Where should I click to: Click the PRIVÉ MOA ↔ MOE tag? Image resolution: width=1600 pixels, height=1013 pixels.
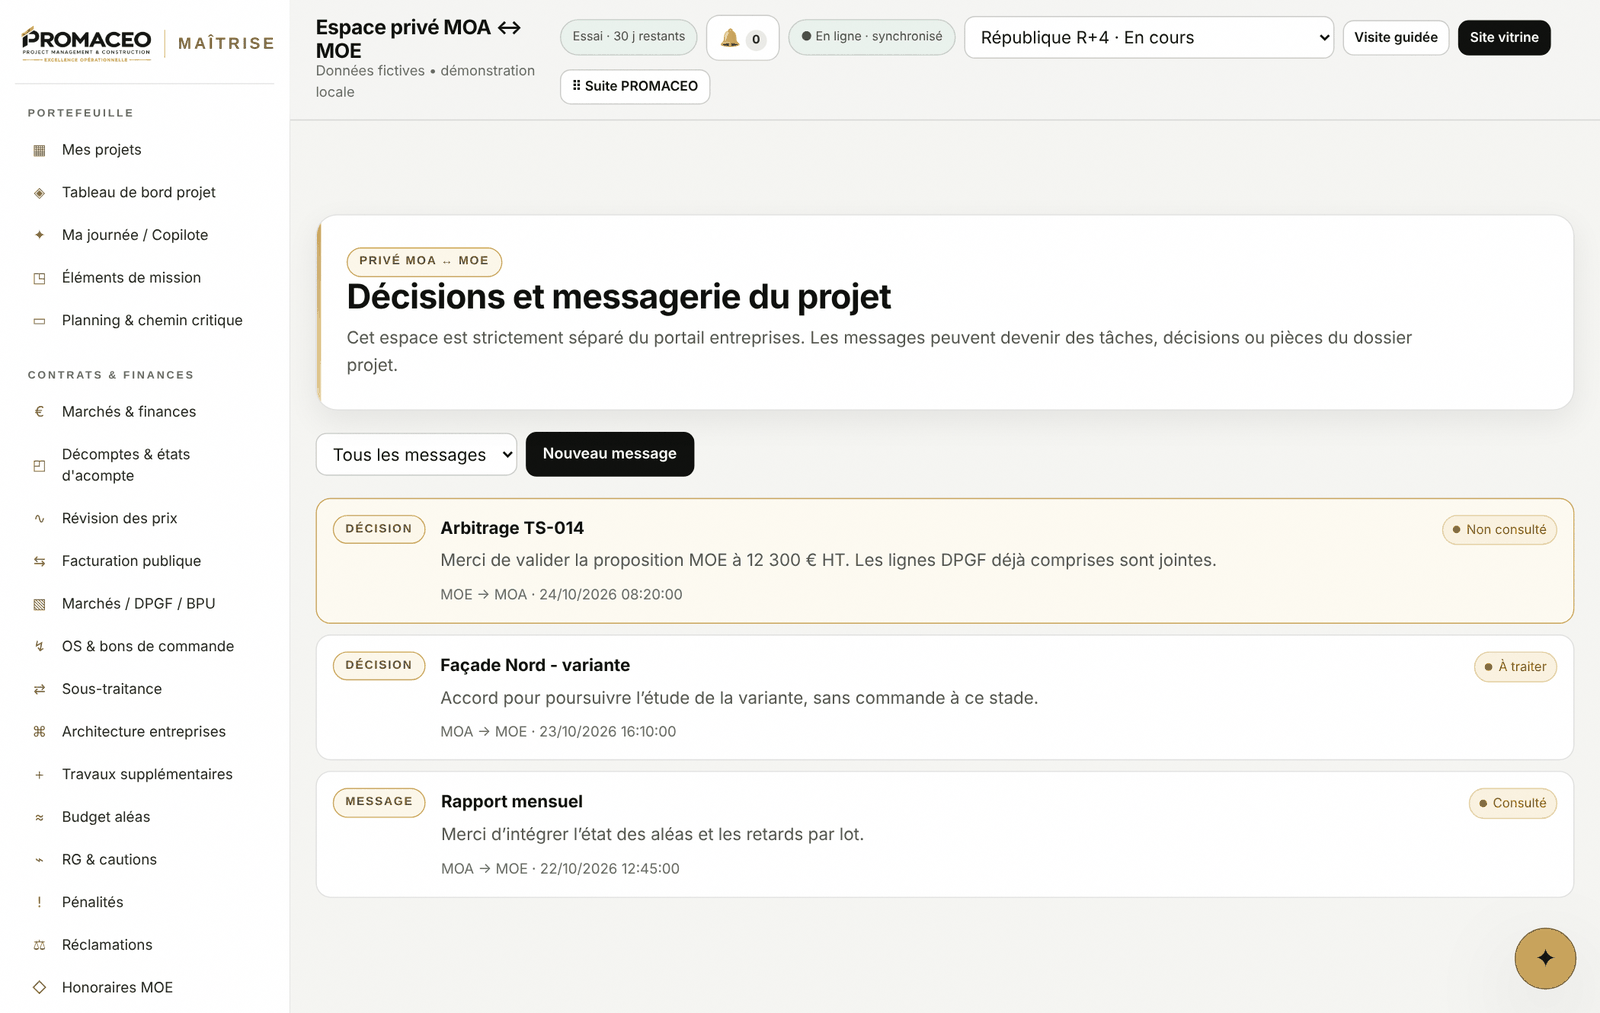(424, 261)
